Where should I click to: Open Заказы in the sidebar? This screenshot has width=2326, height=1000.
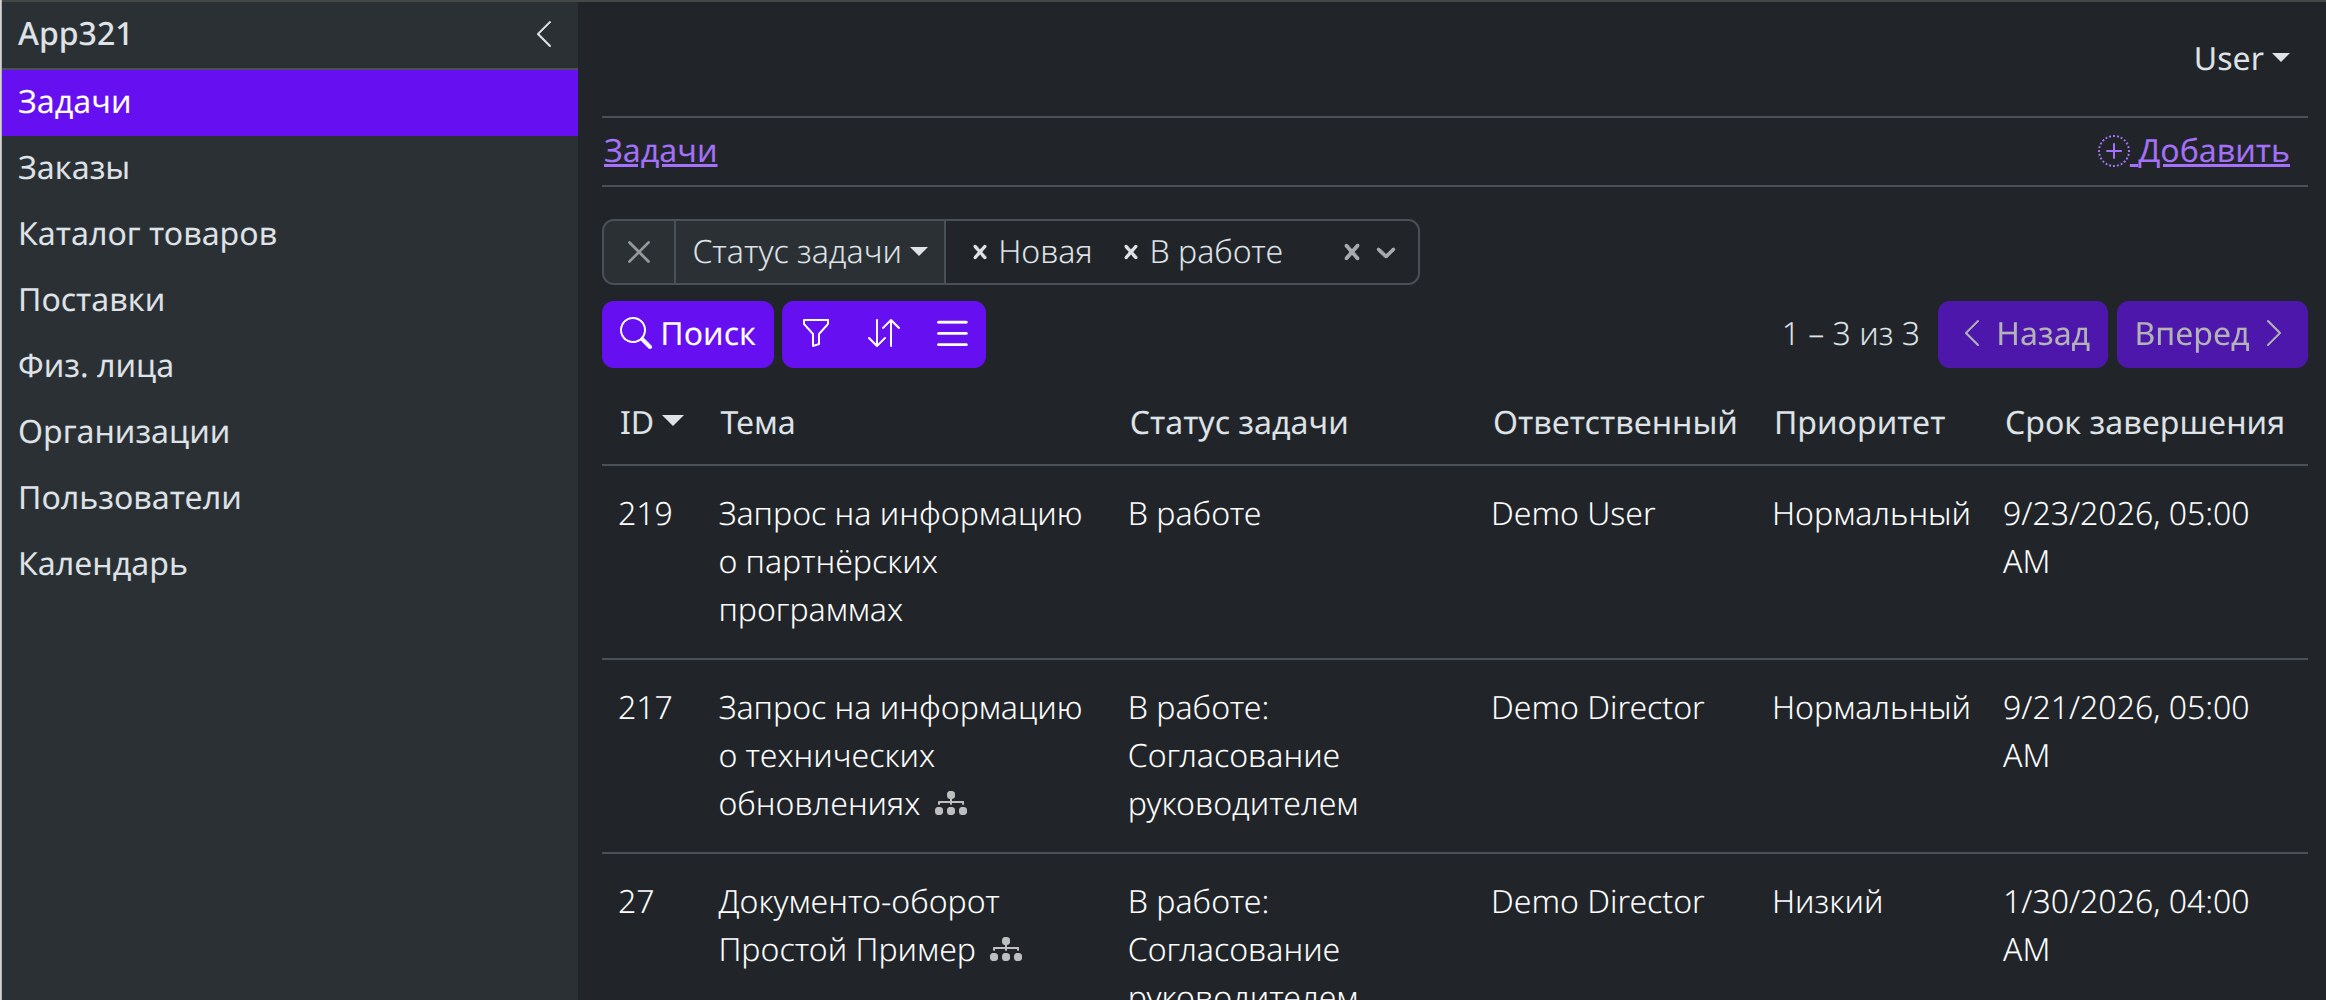coord(290,168)
